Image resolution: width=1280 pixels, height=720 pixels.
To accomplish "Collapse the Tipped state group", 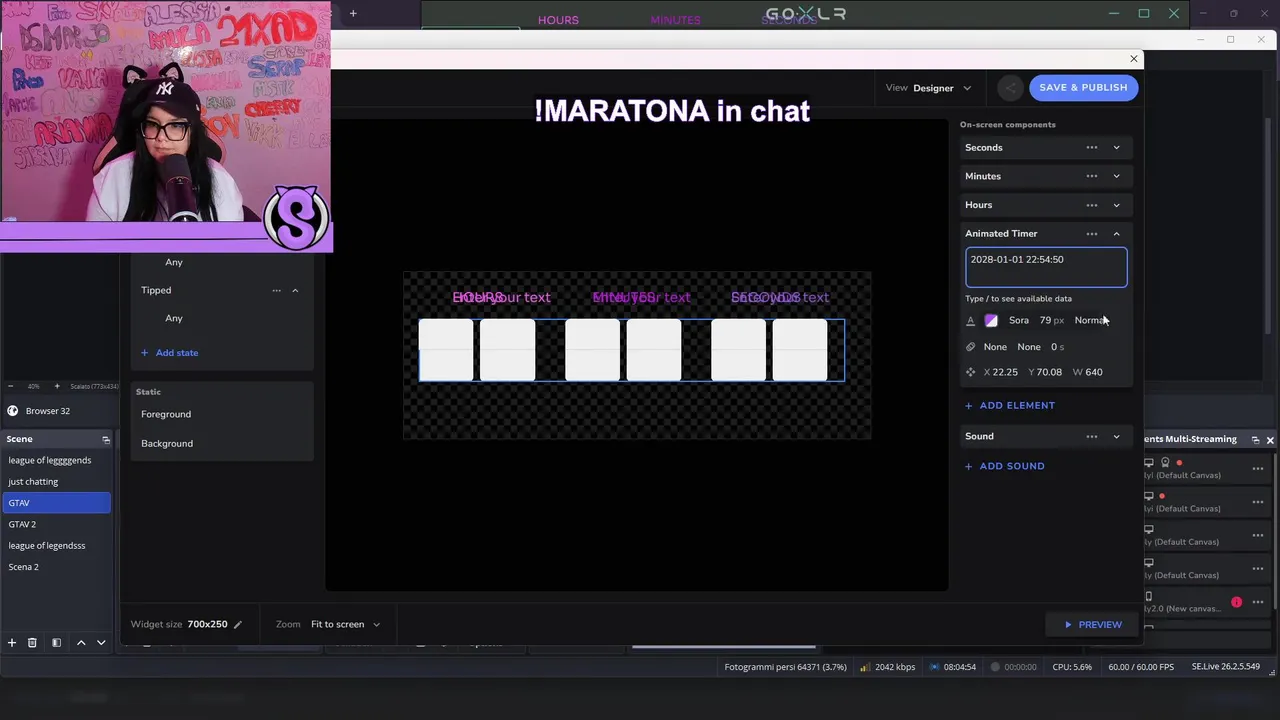I will (x=295, y=290).
